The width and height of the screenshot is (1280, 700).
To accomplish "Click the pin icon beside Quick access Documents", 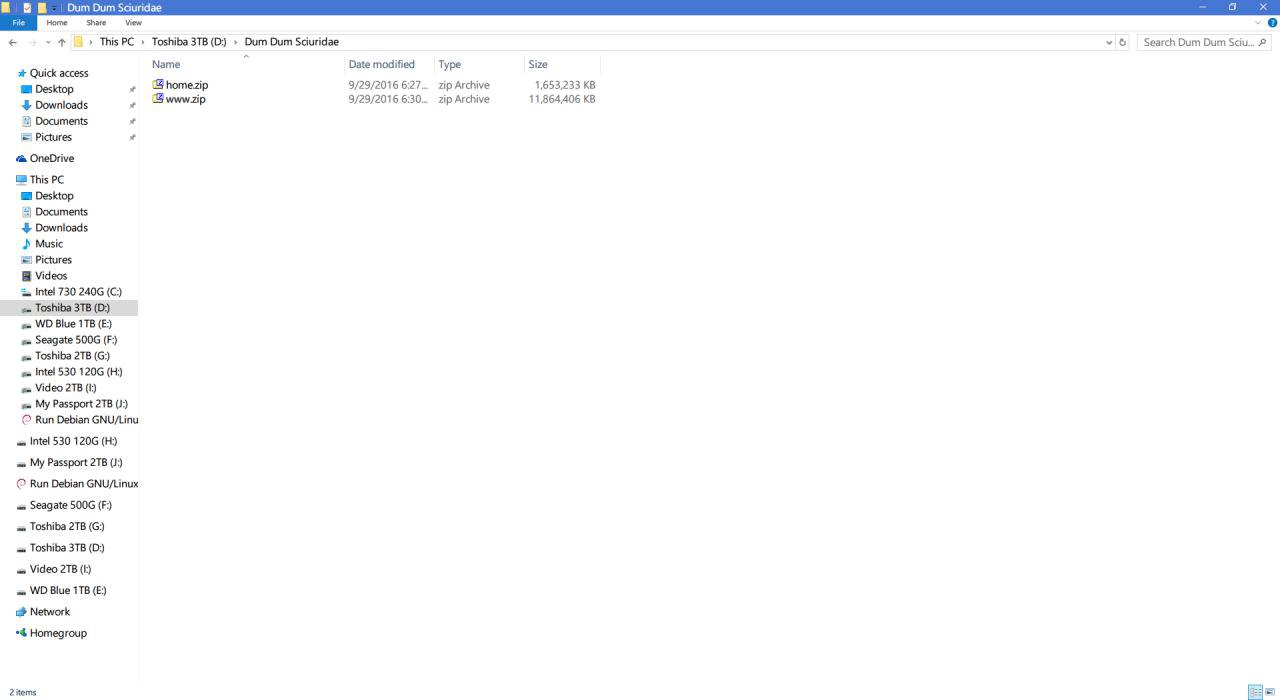I will point(132,121).
